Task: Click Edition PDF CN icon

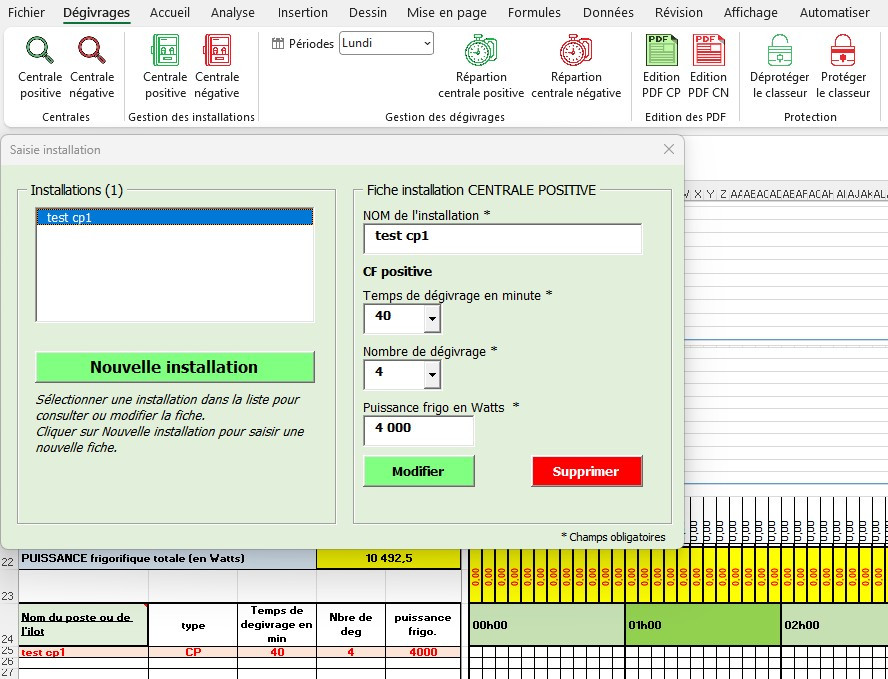Action: 708,51
